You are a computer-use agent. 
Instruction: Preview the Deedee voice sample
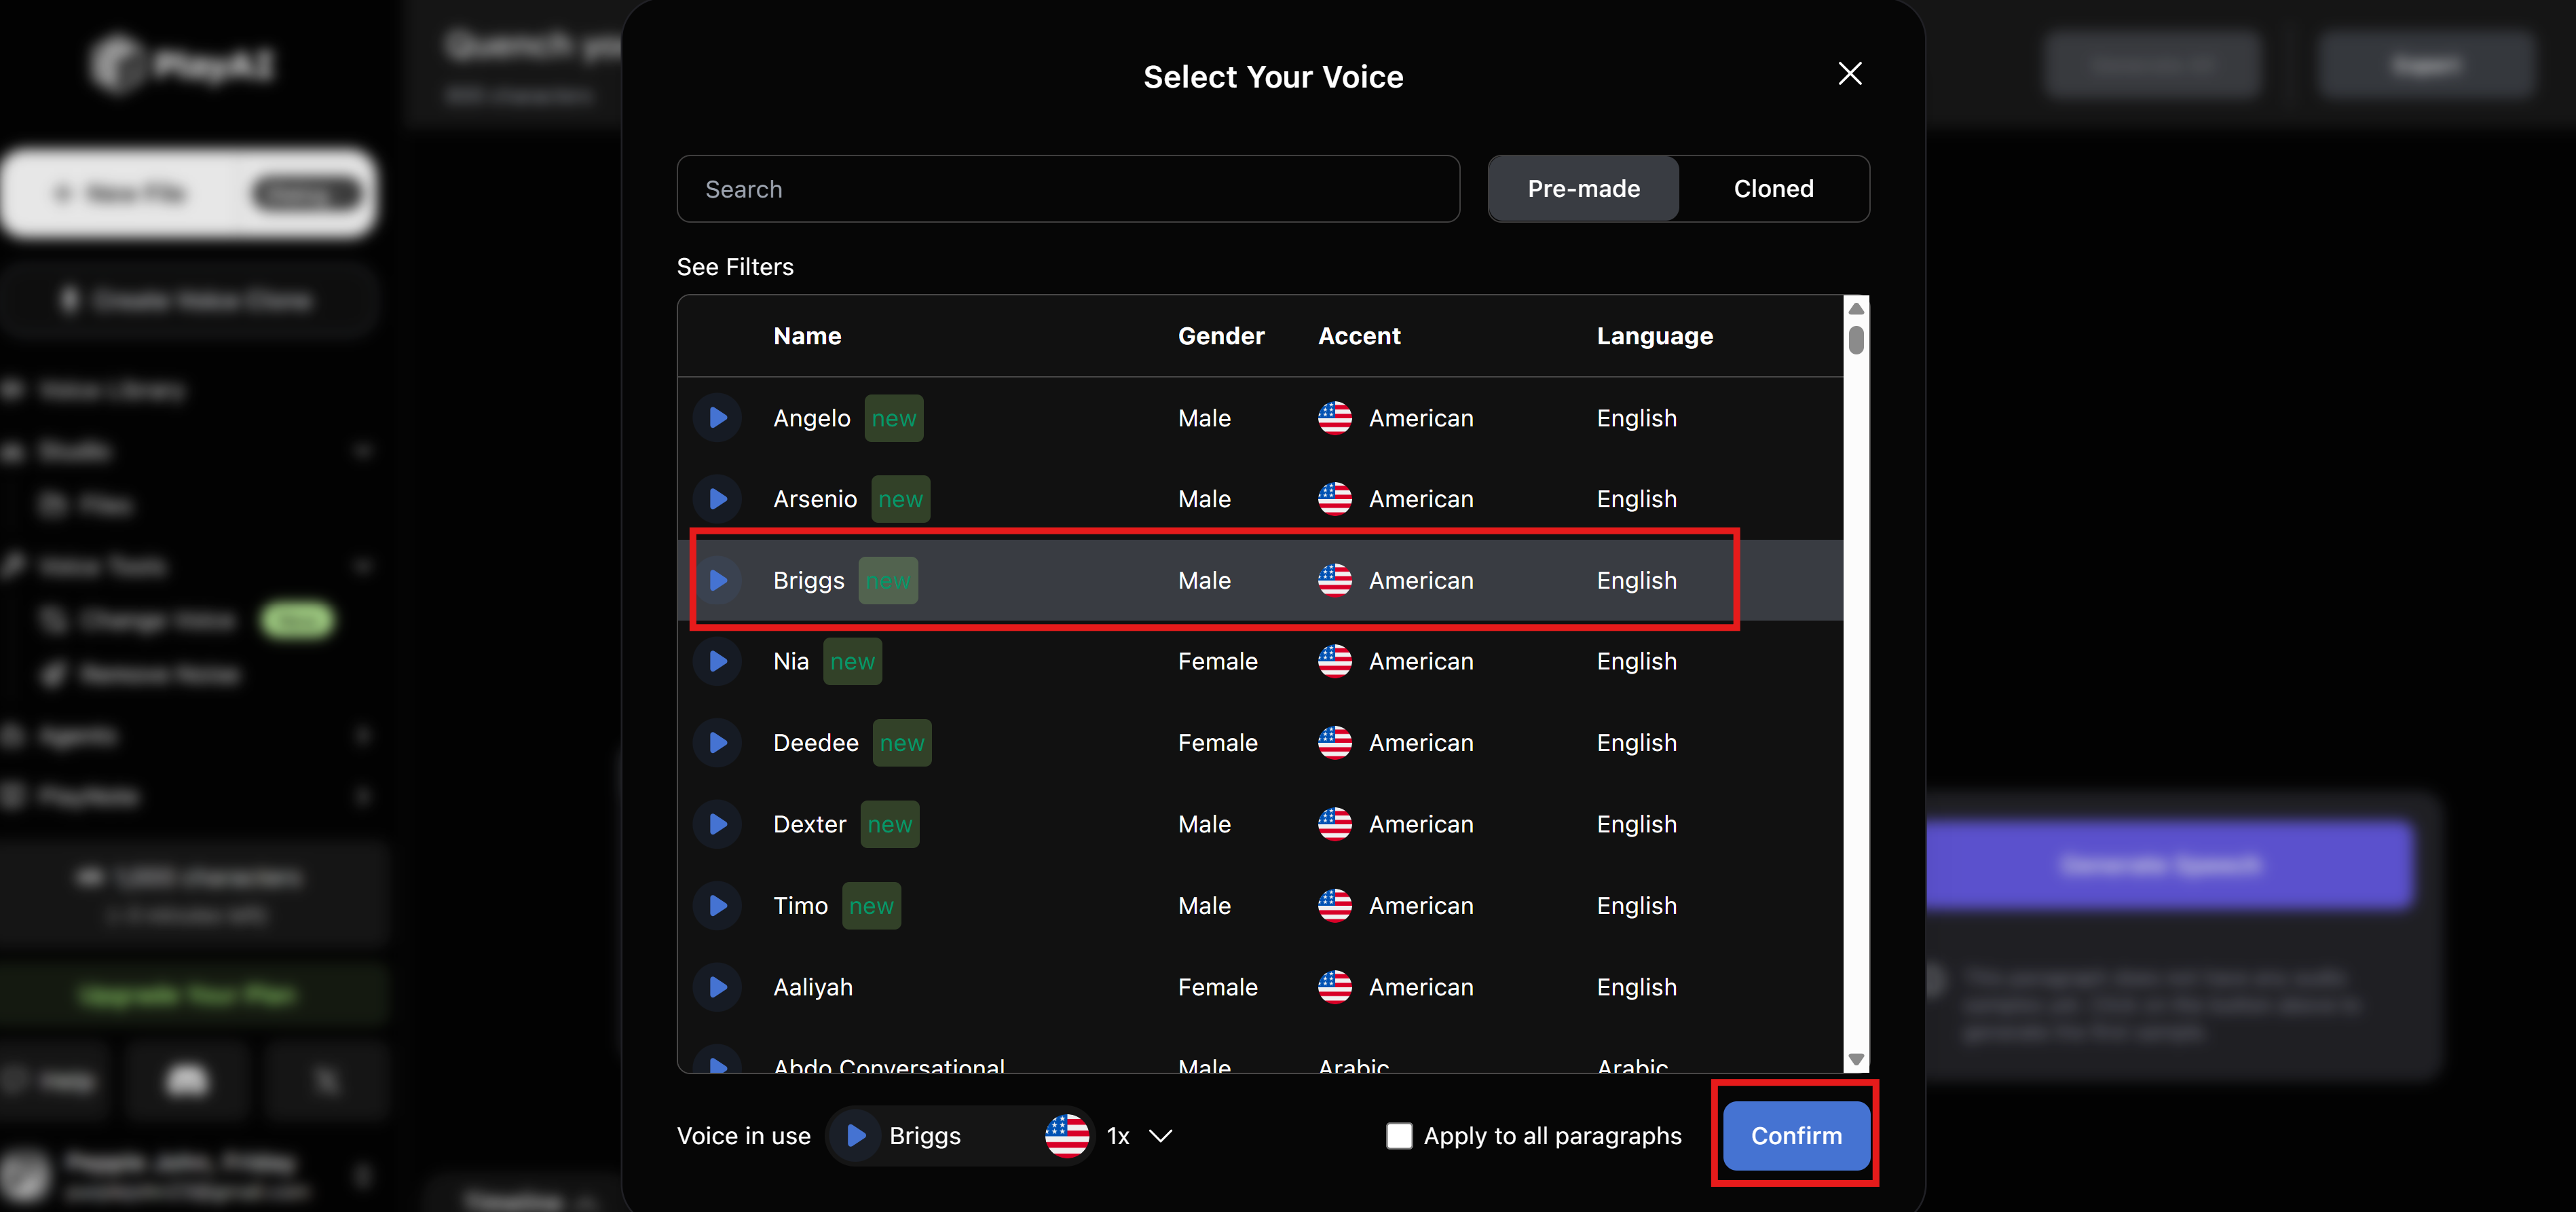717,743
